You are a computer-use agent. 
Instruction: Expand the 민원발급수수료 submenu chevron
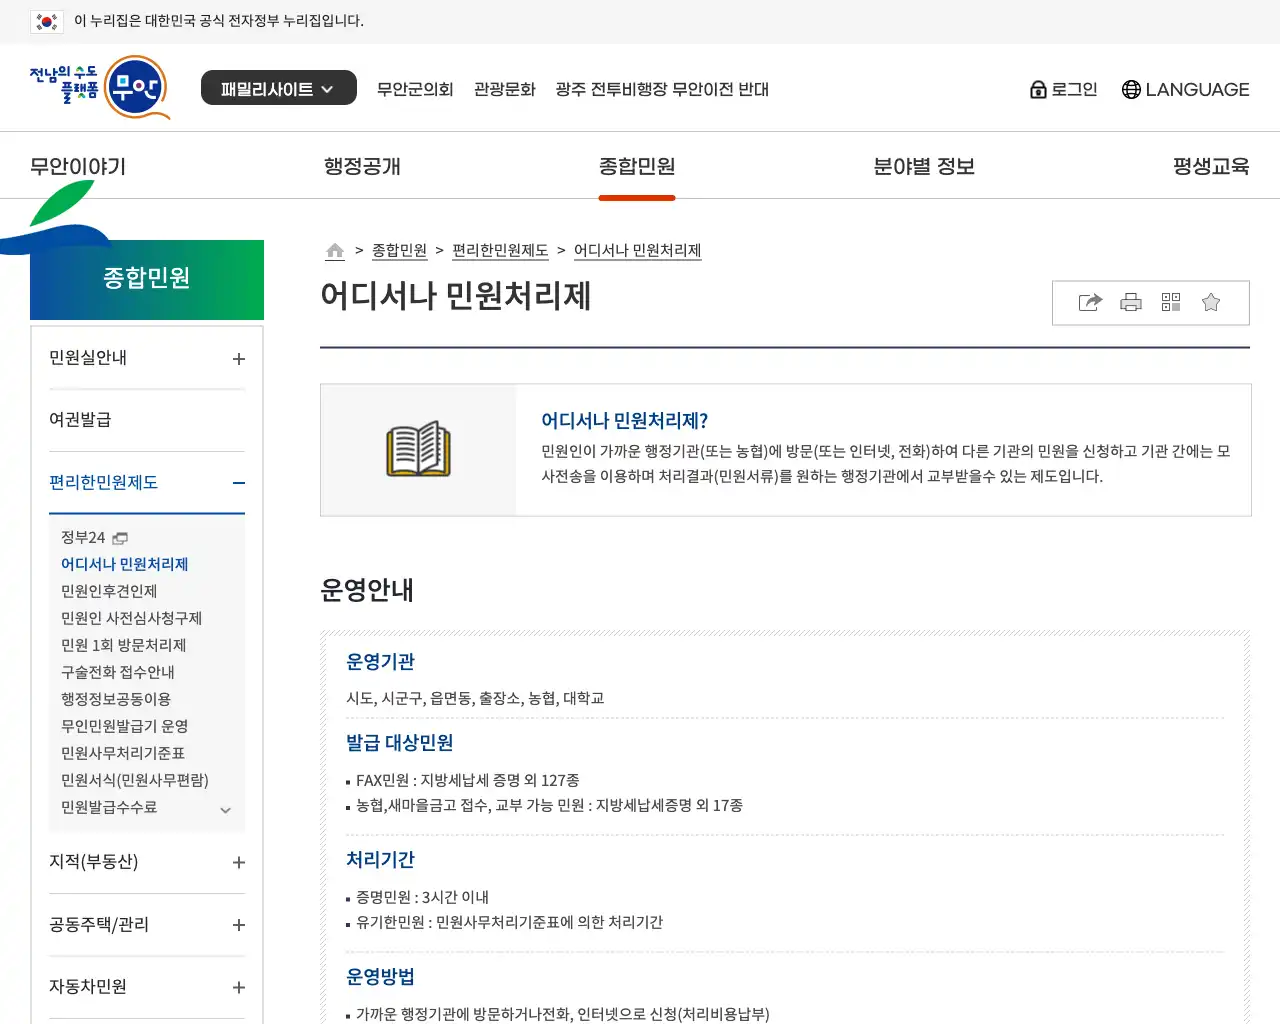pos(226,810)
